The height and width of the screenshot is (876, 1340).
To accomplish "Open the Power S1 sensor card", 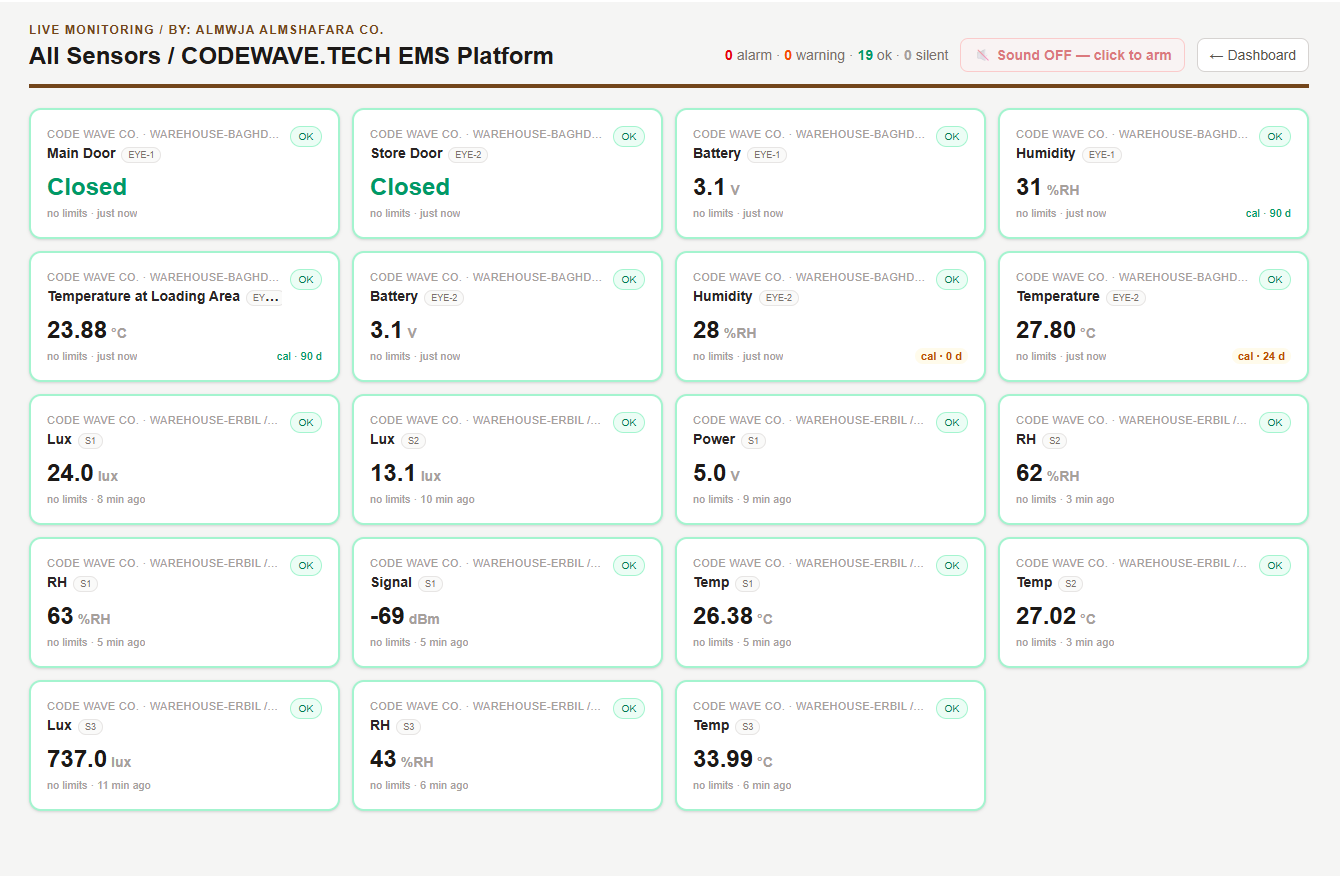I will click(830, 459).
